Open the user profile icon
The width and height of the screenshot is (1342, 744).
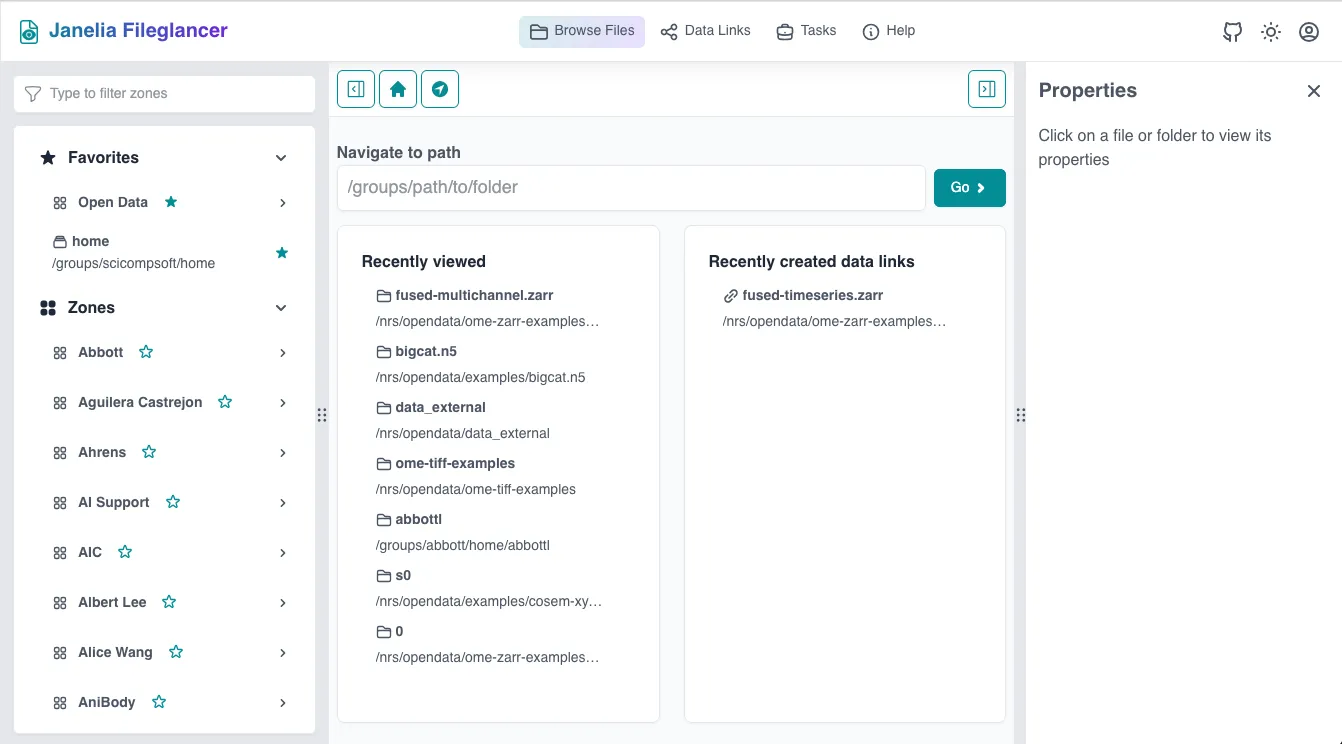click(1308, 32)
